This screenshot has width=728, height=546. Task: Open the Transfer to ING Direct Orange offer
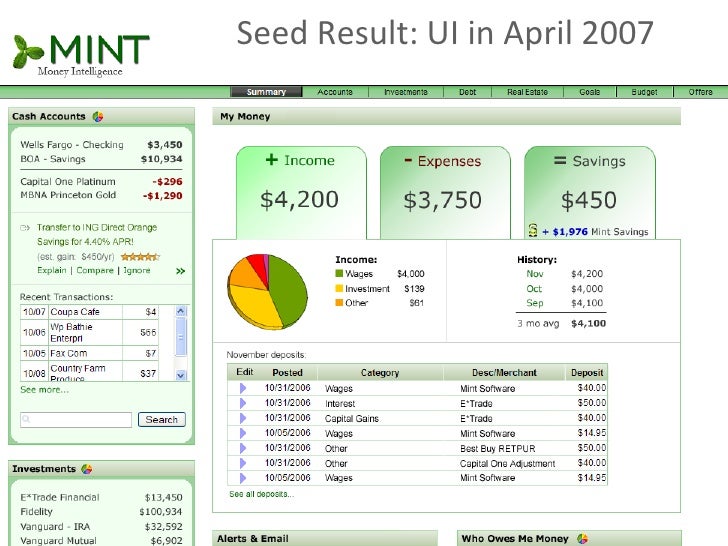pyautogui.click(x=97, y=234)
